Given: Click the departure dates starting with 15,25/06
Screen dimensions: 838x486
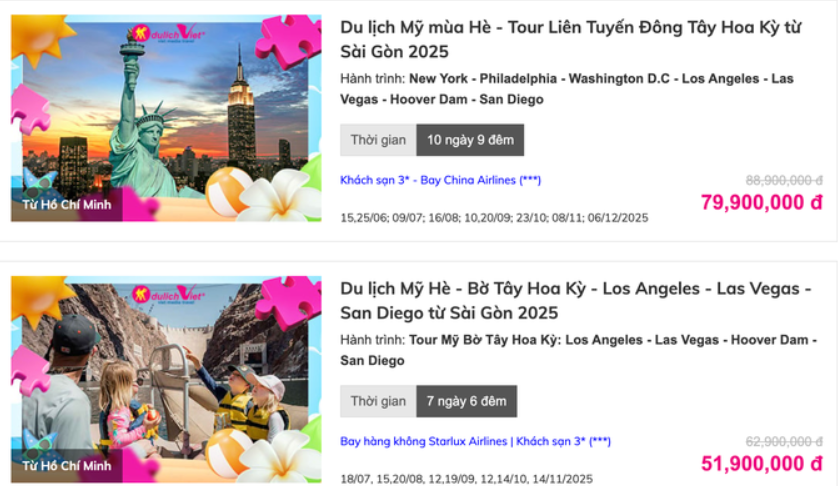Looking at the screenshot, I should (494, 218).
